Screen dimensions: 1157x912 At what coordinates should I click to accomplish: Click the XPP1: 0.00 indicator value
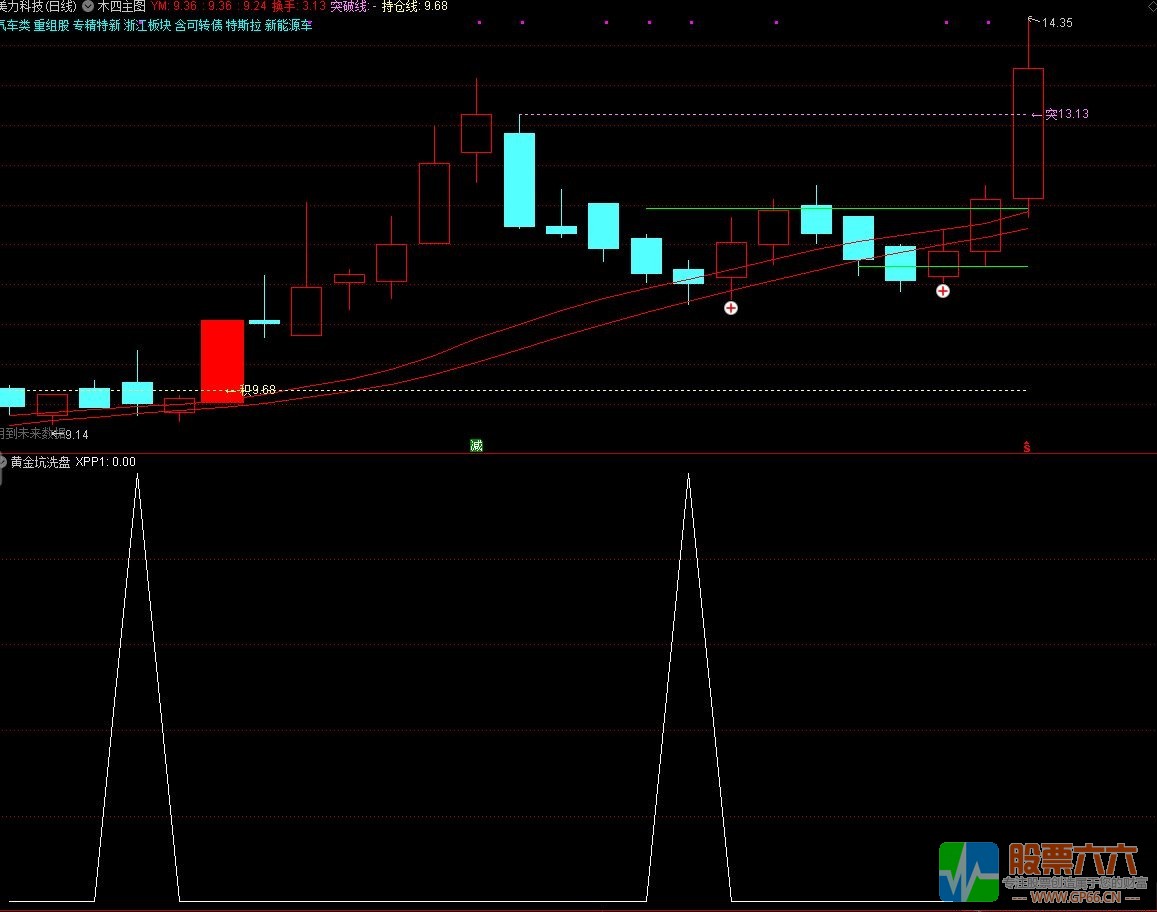(106, 462)
